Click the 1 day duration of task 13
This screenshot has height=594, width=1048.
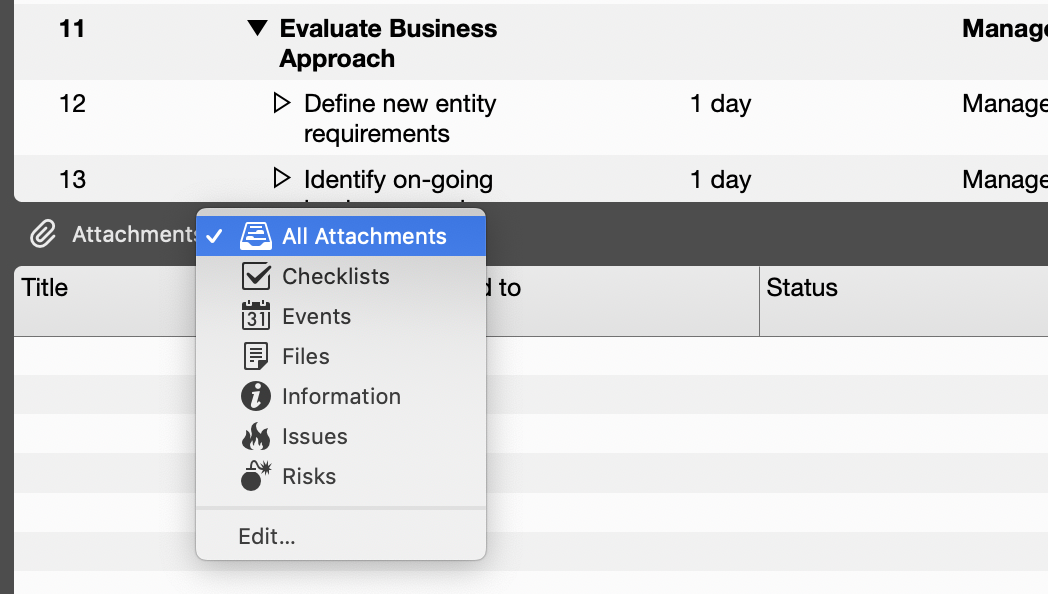pyautogui.click(x=720, y=180)
